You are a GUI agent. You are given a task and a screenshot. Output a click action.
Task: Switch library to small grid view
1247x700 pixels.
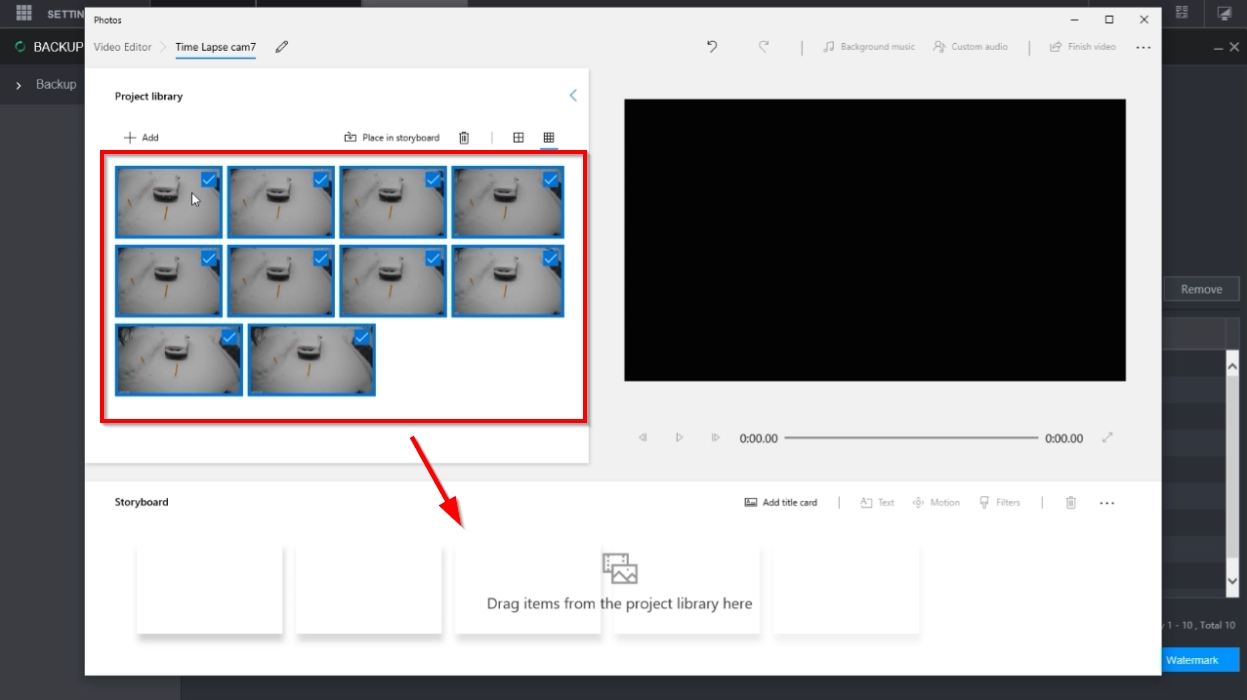[549, 138]
